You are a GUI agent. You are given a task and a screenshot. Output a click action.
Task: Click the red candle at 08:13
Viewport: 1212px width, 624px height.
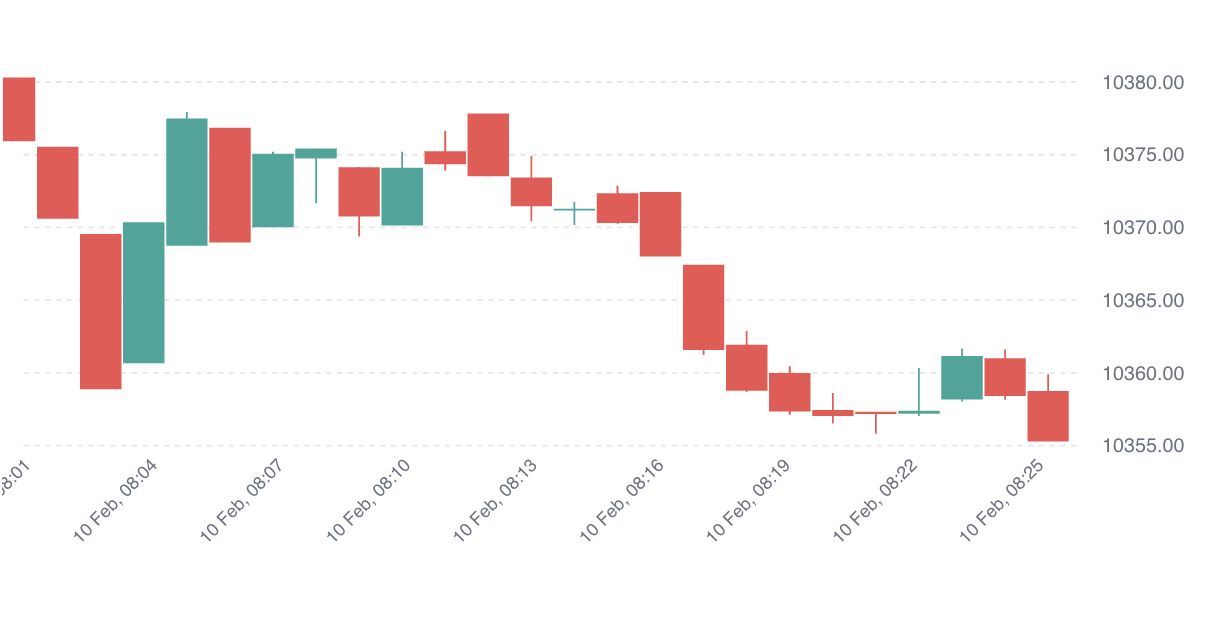531,191
